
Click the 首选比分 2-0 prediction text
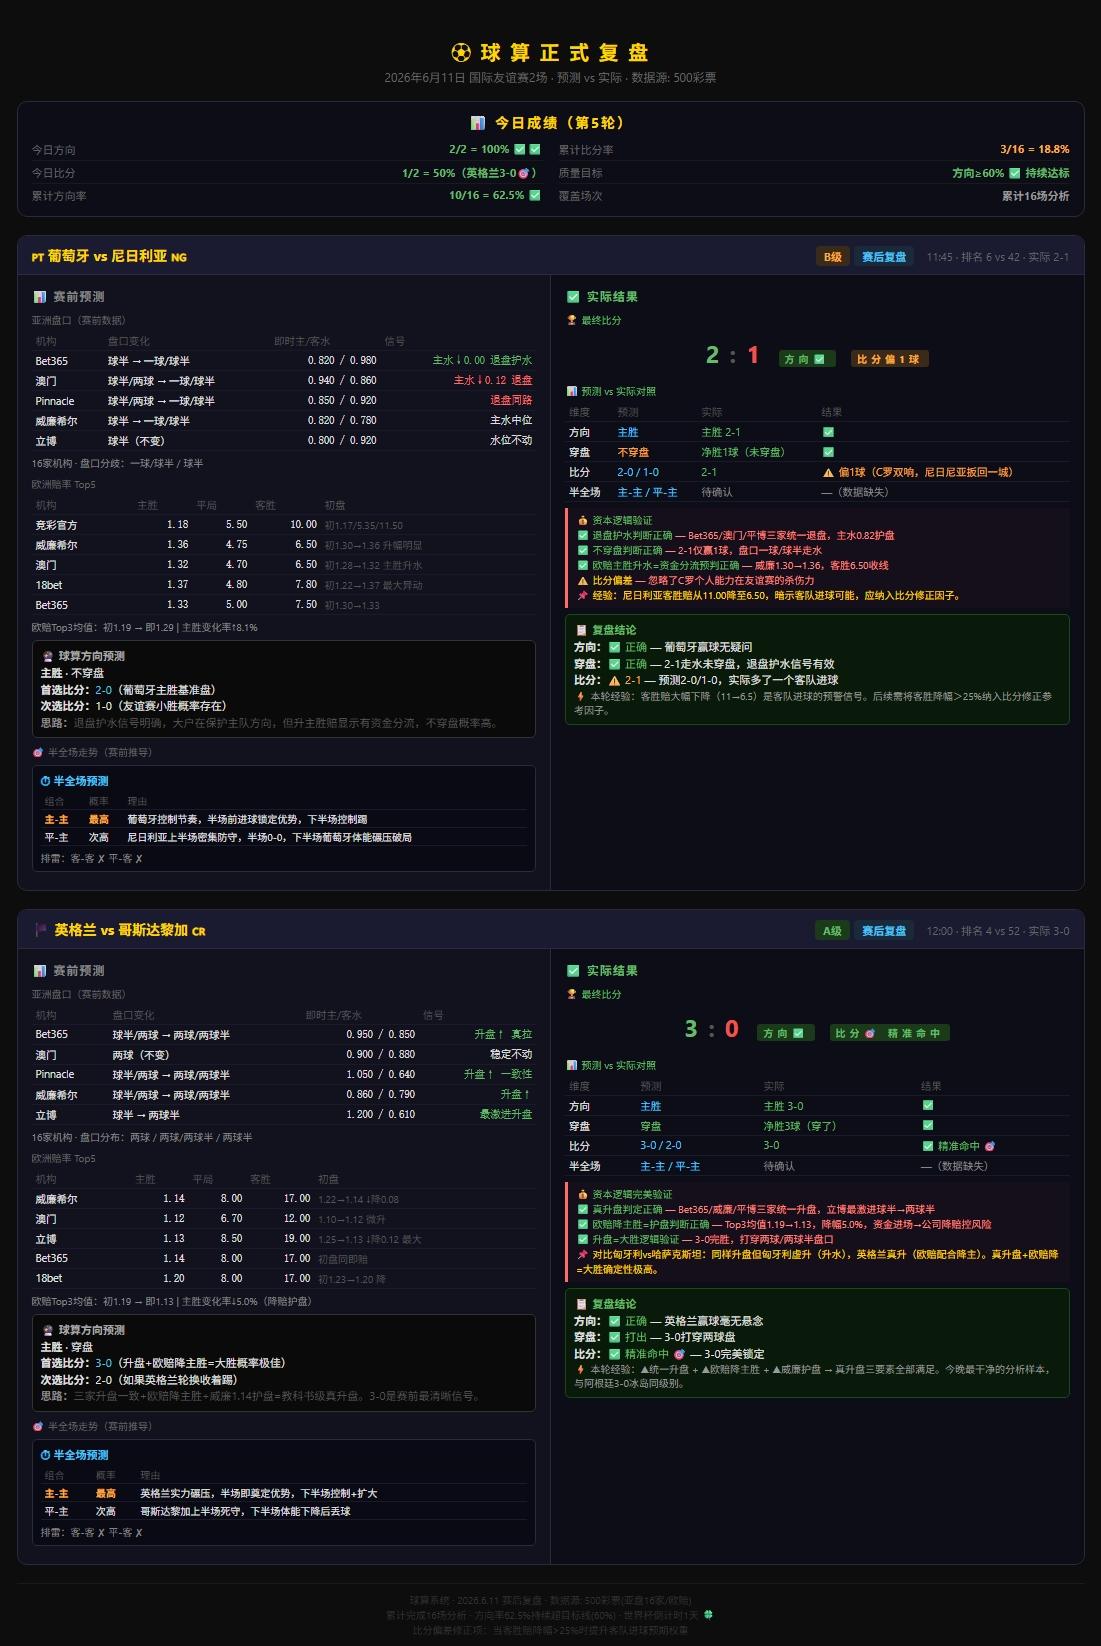click(128, 690)
